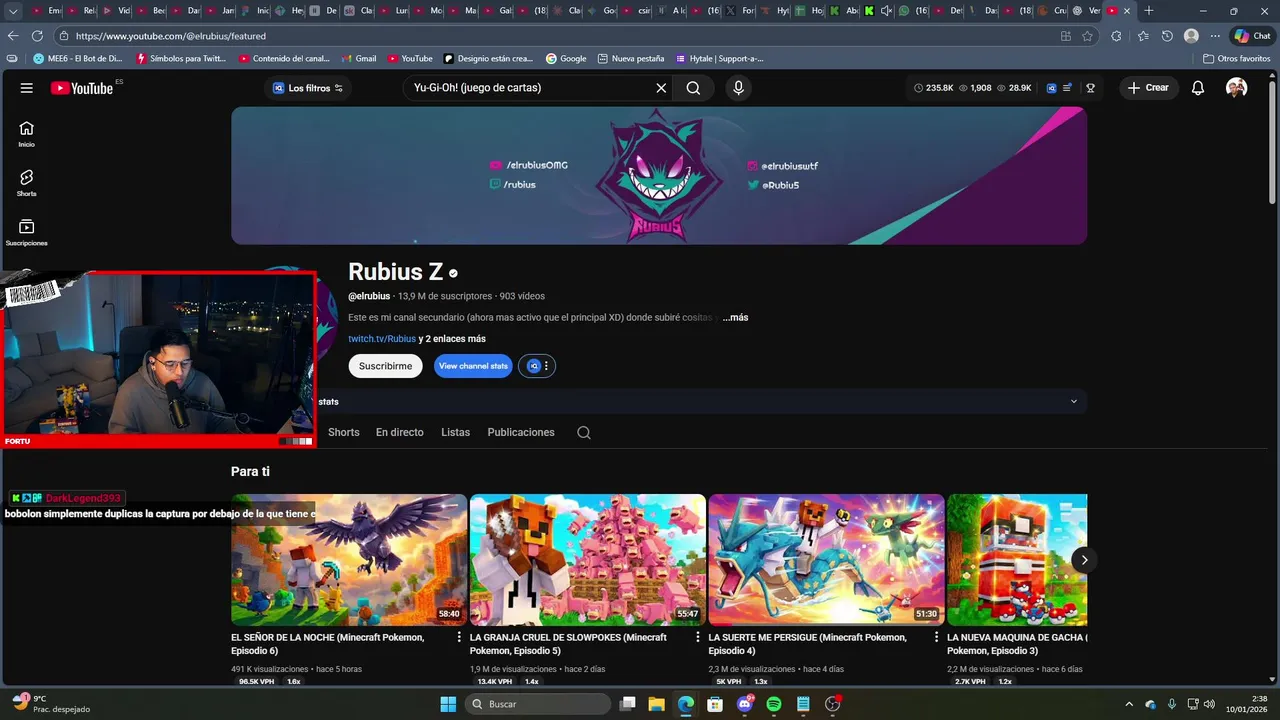Open the weather widget 9°C
This screenshot has width=1280, height=720.
50,704
